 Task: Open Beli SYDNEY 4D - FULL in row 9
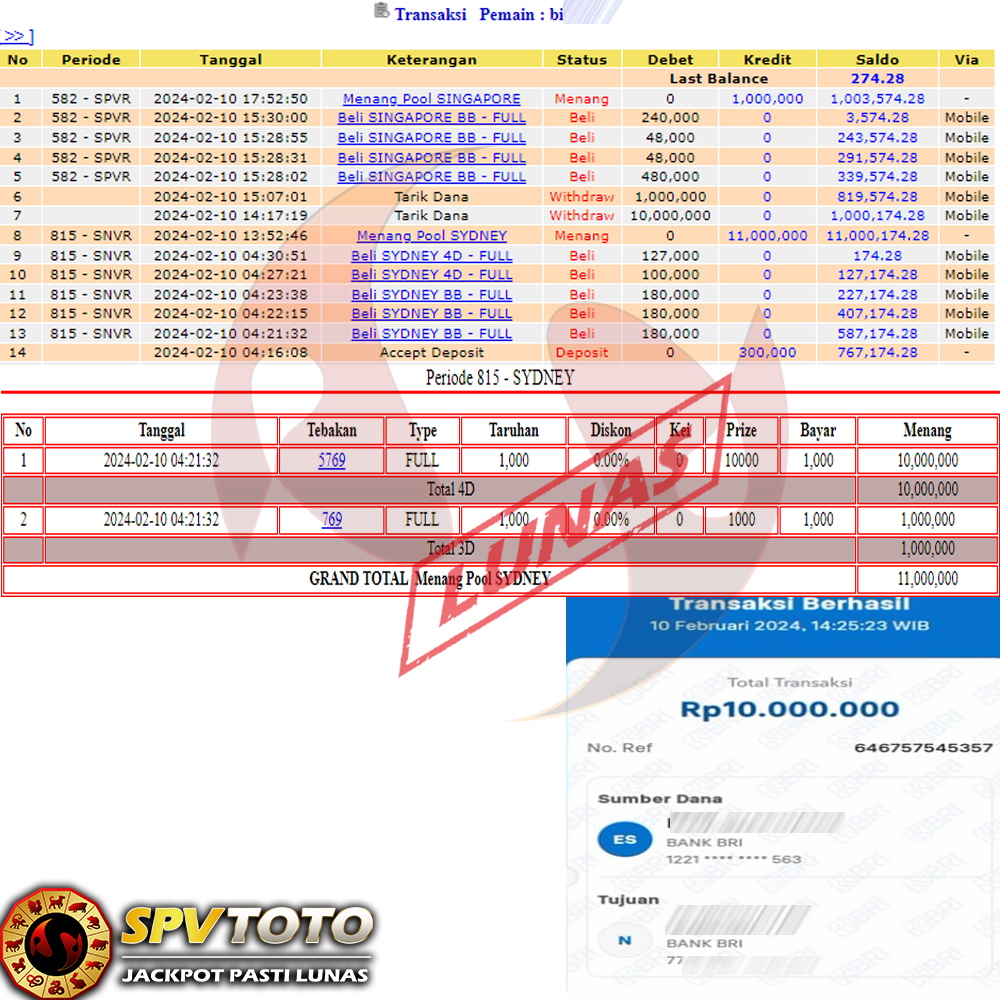coord(431,255)
